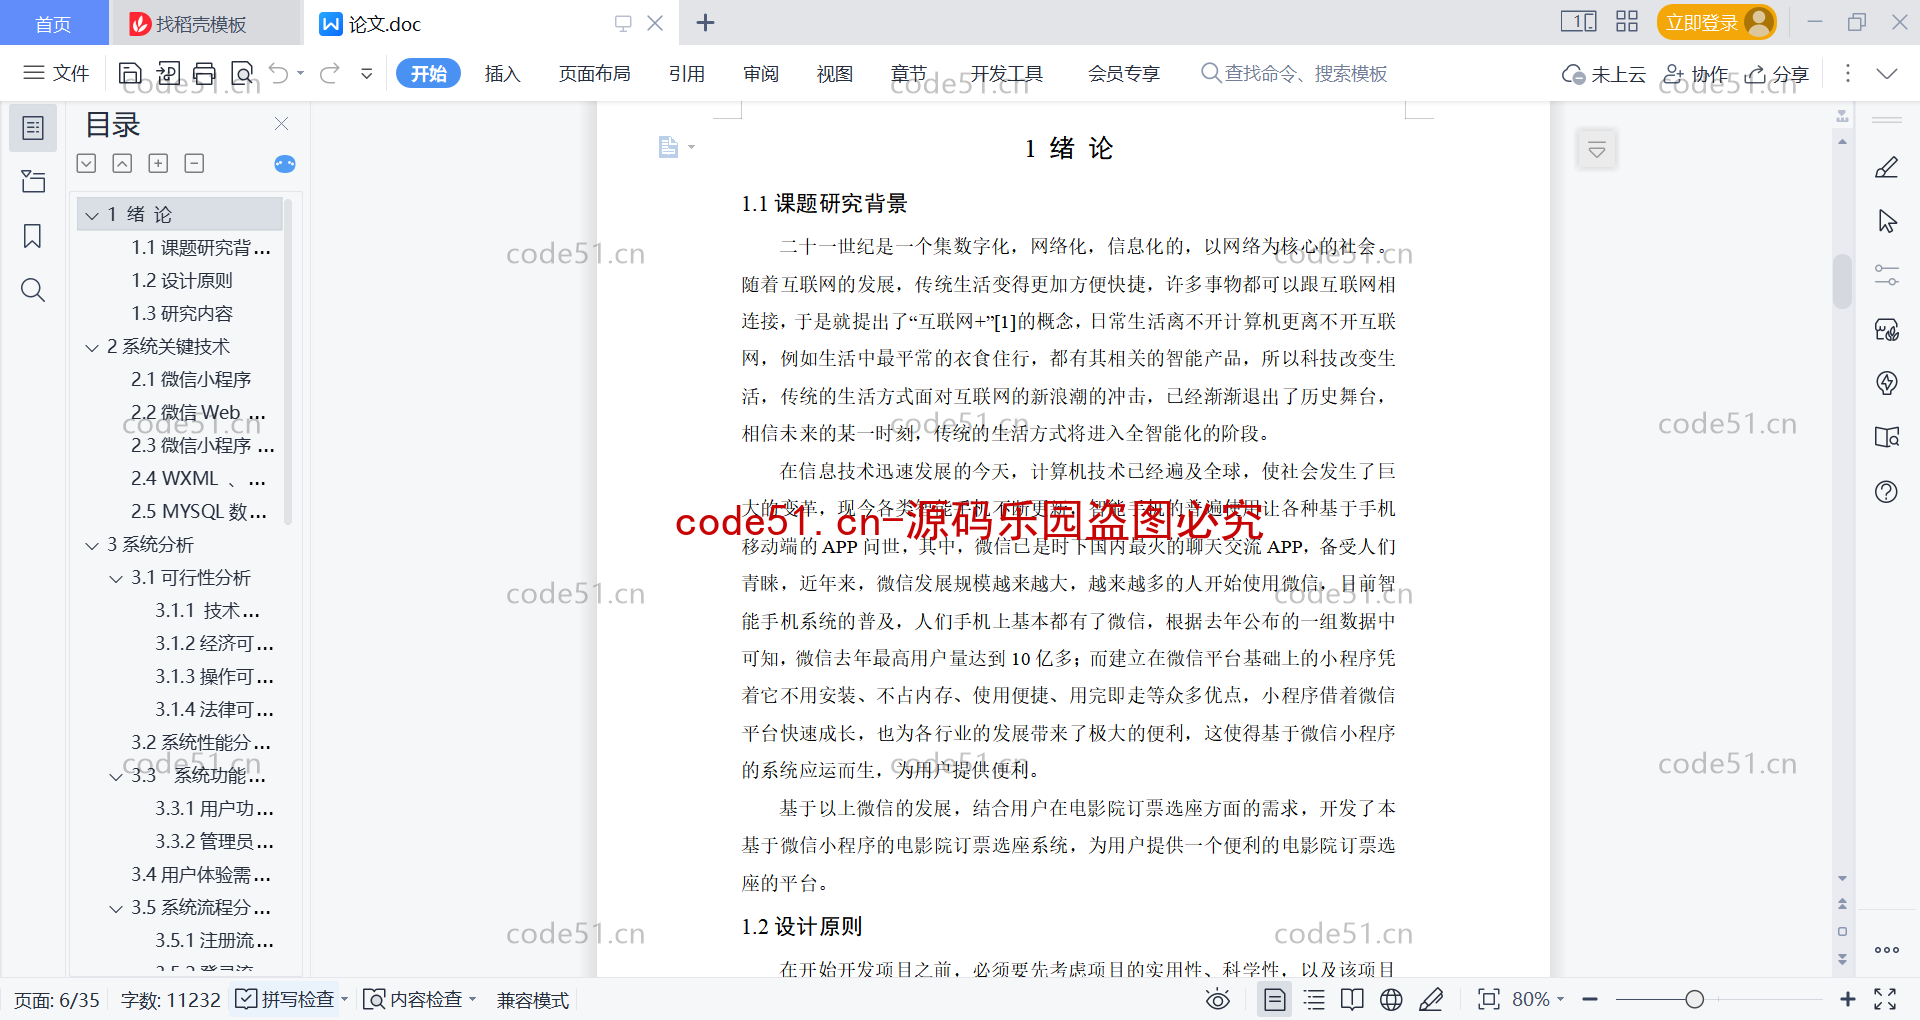The width and height of the screenshot is (1920, 1020).
Task: Close the 目录 panel
Action: tap(282, 124)
